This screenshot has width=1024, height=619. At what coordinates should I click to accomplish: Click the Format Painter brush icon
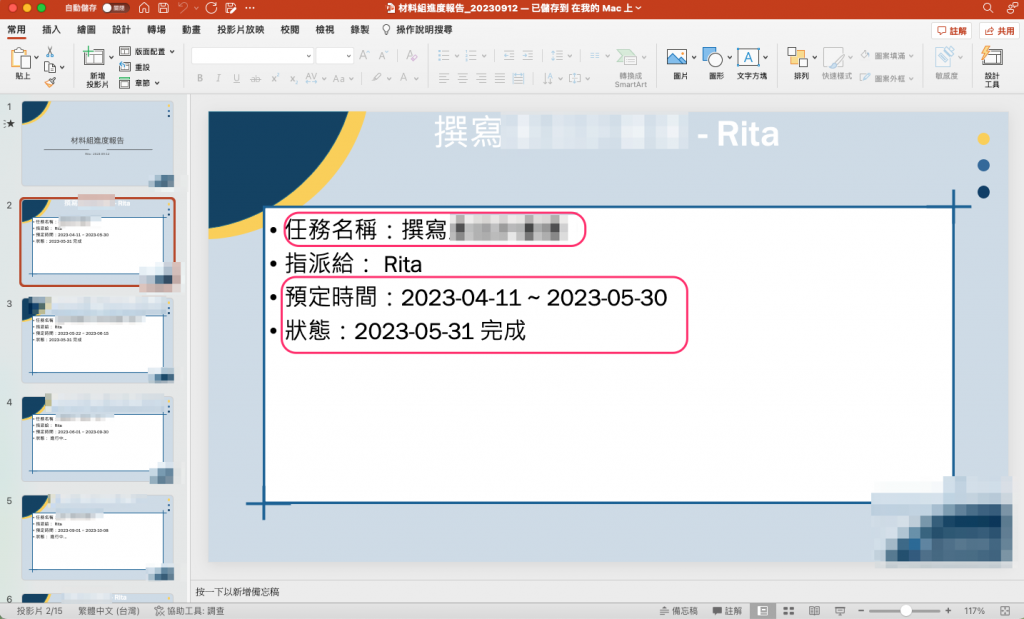[x=50, y=82]
